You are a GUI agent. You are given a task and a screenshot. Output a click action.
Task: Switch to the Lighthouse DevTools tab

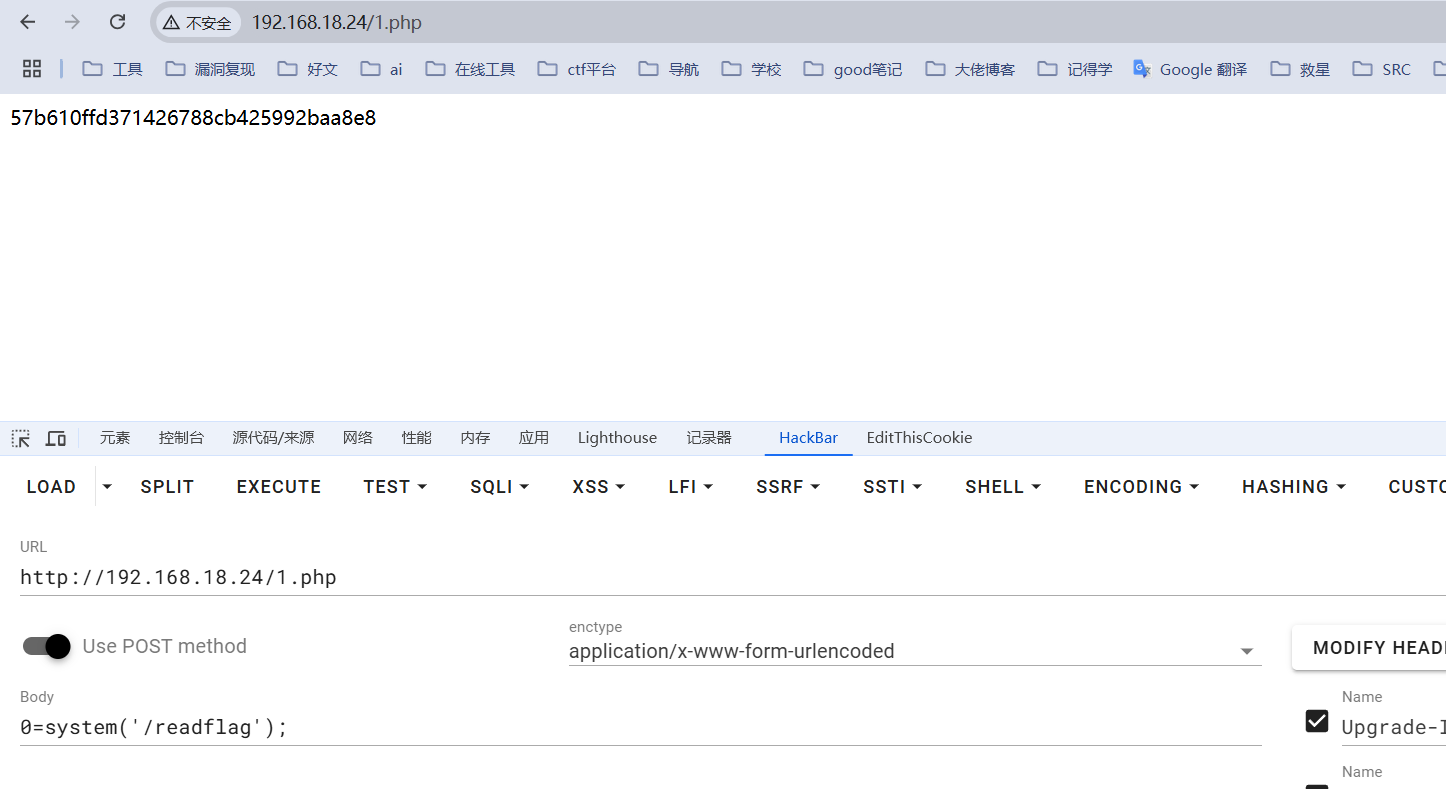[x=617, y=438]
